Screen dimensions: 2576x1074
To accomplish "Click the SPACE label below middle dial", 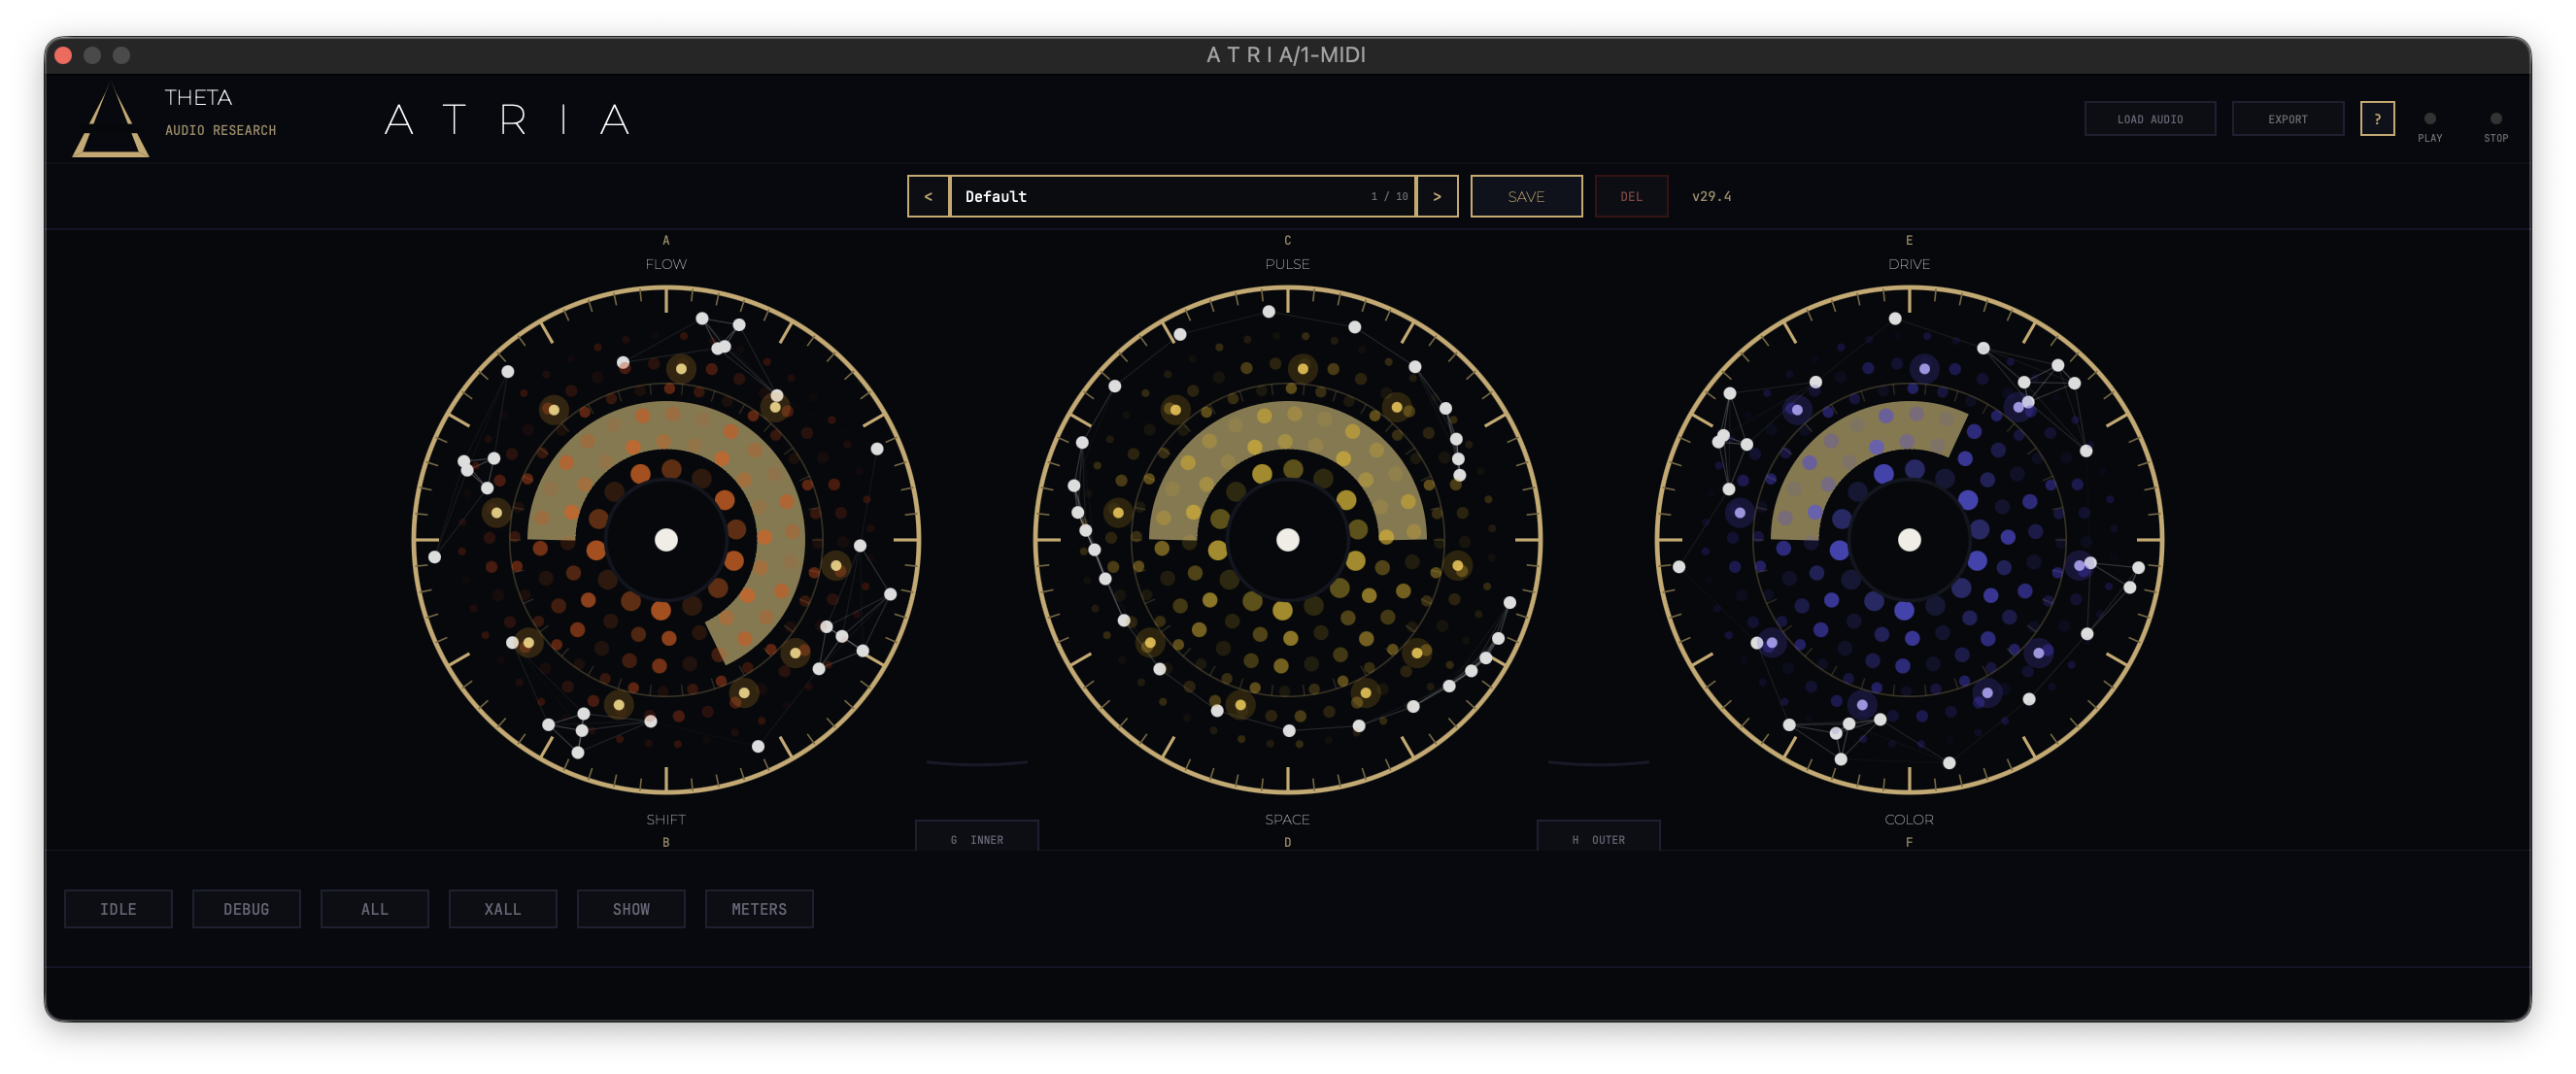I will [x=1287, y=819].
